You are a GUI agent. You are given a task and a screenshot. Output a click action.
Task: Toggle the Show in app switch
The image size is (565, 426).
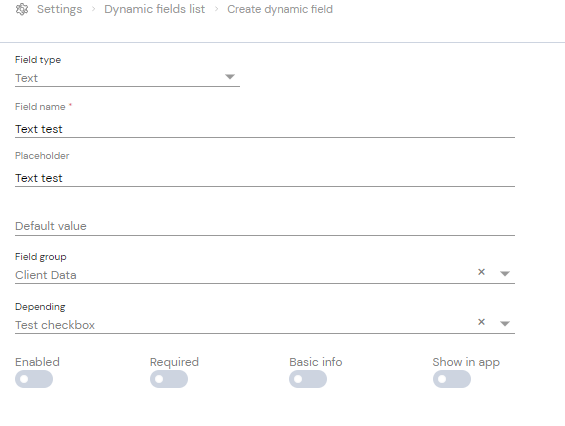pos(452,379)
